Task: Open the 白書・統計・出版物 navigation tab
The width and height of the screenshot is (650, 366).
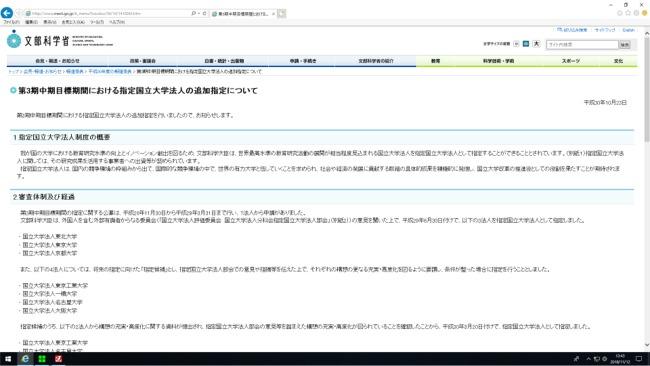Action: pos(224,61)
